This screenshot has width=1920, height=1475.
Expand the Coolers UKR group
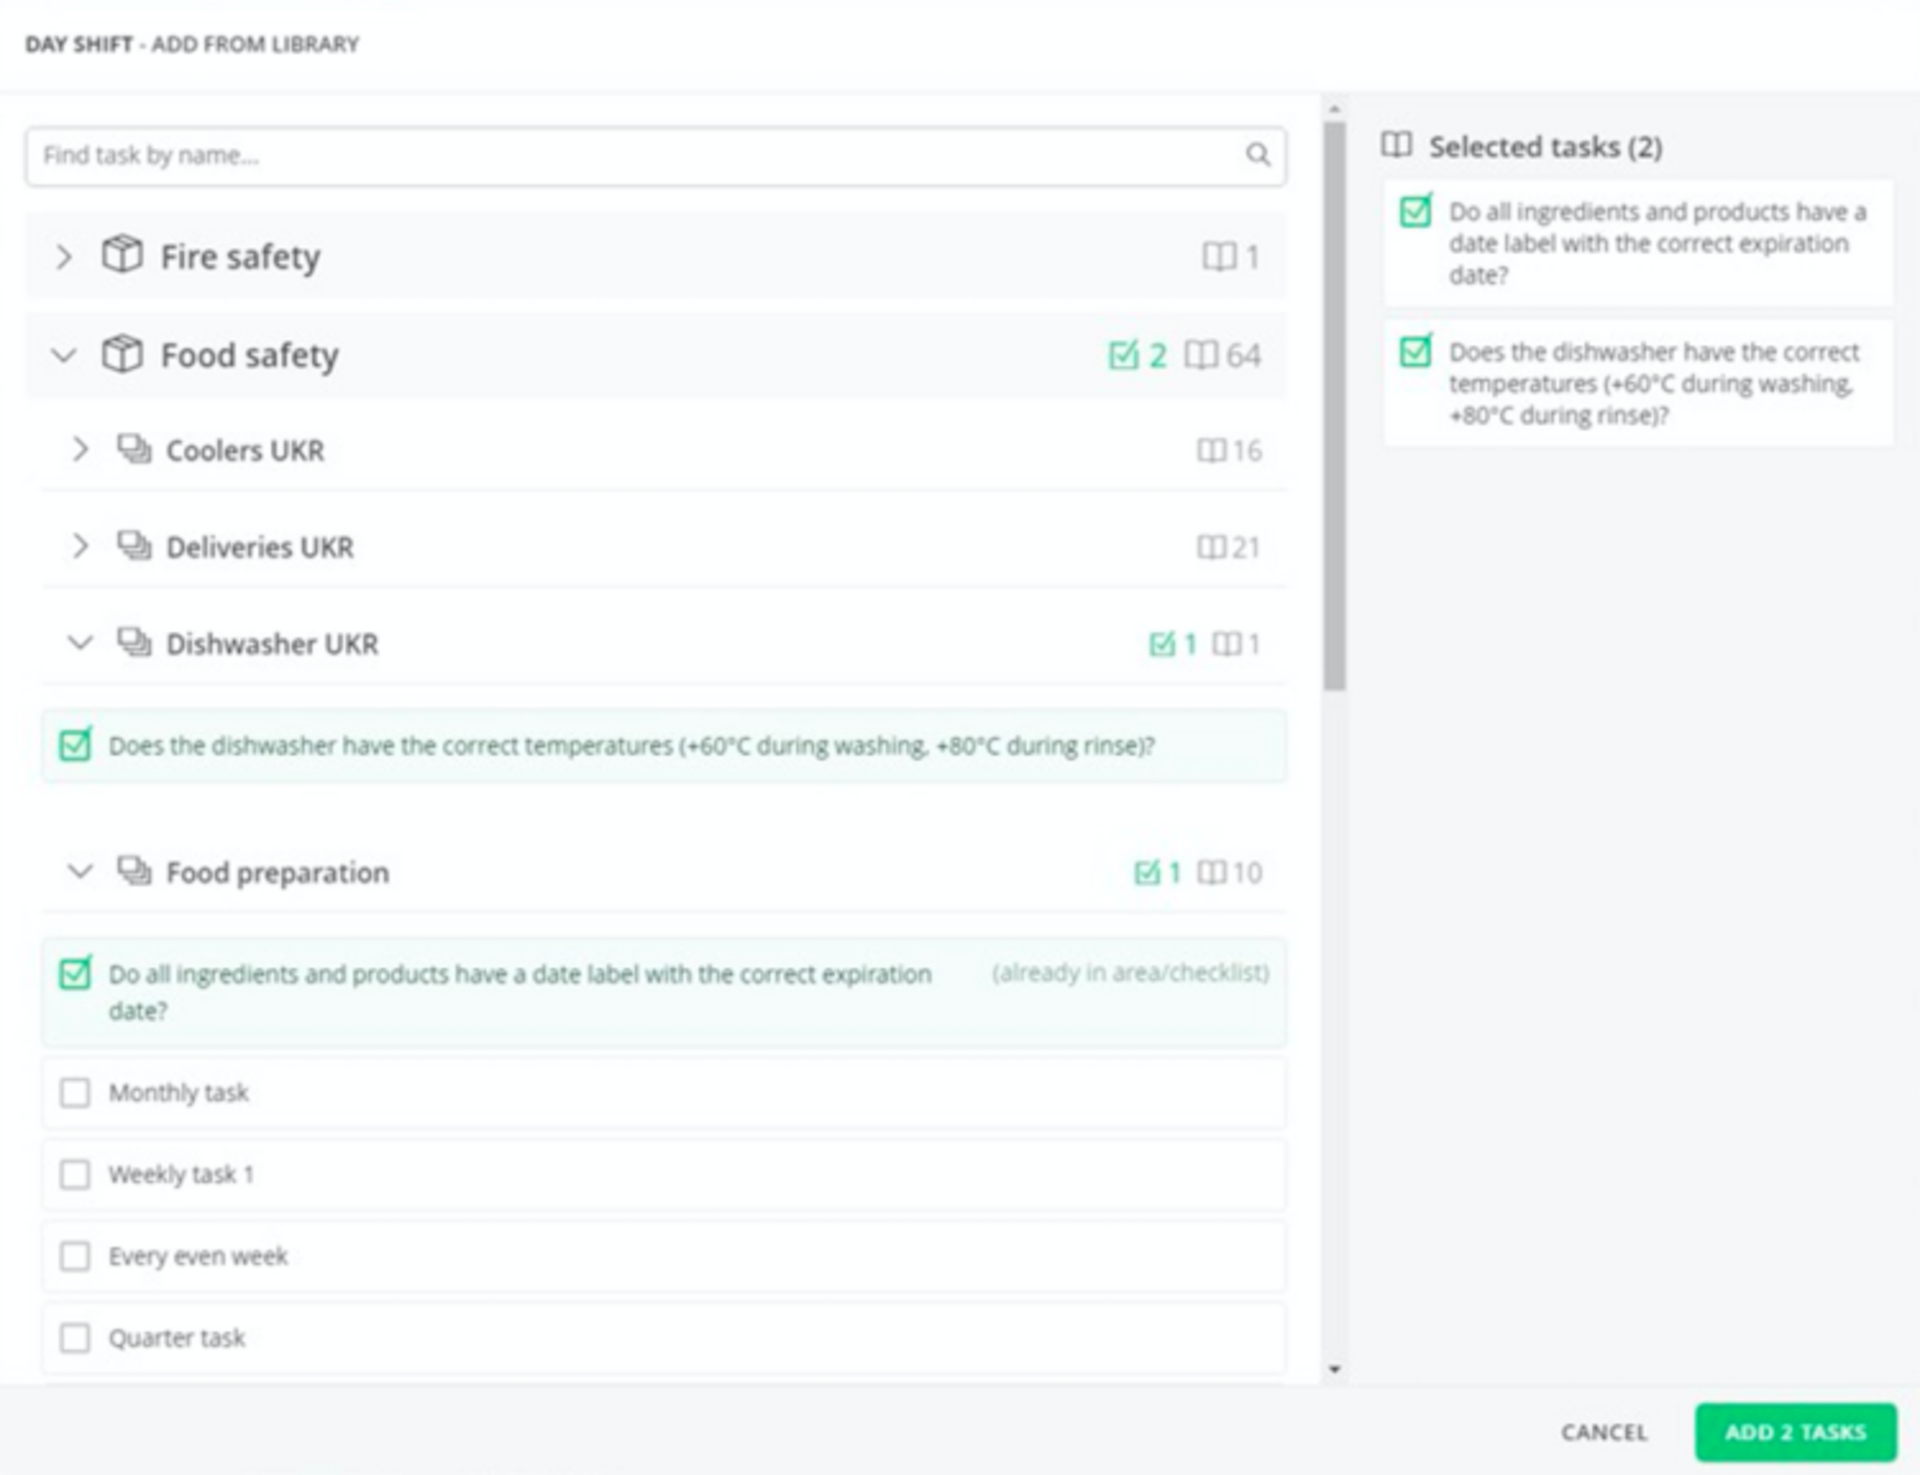(81, 450)
